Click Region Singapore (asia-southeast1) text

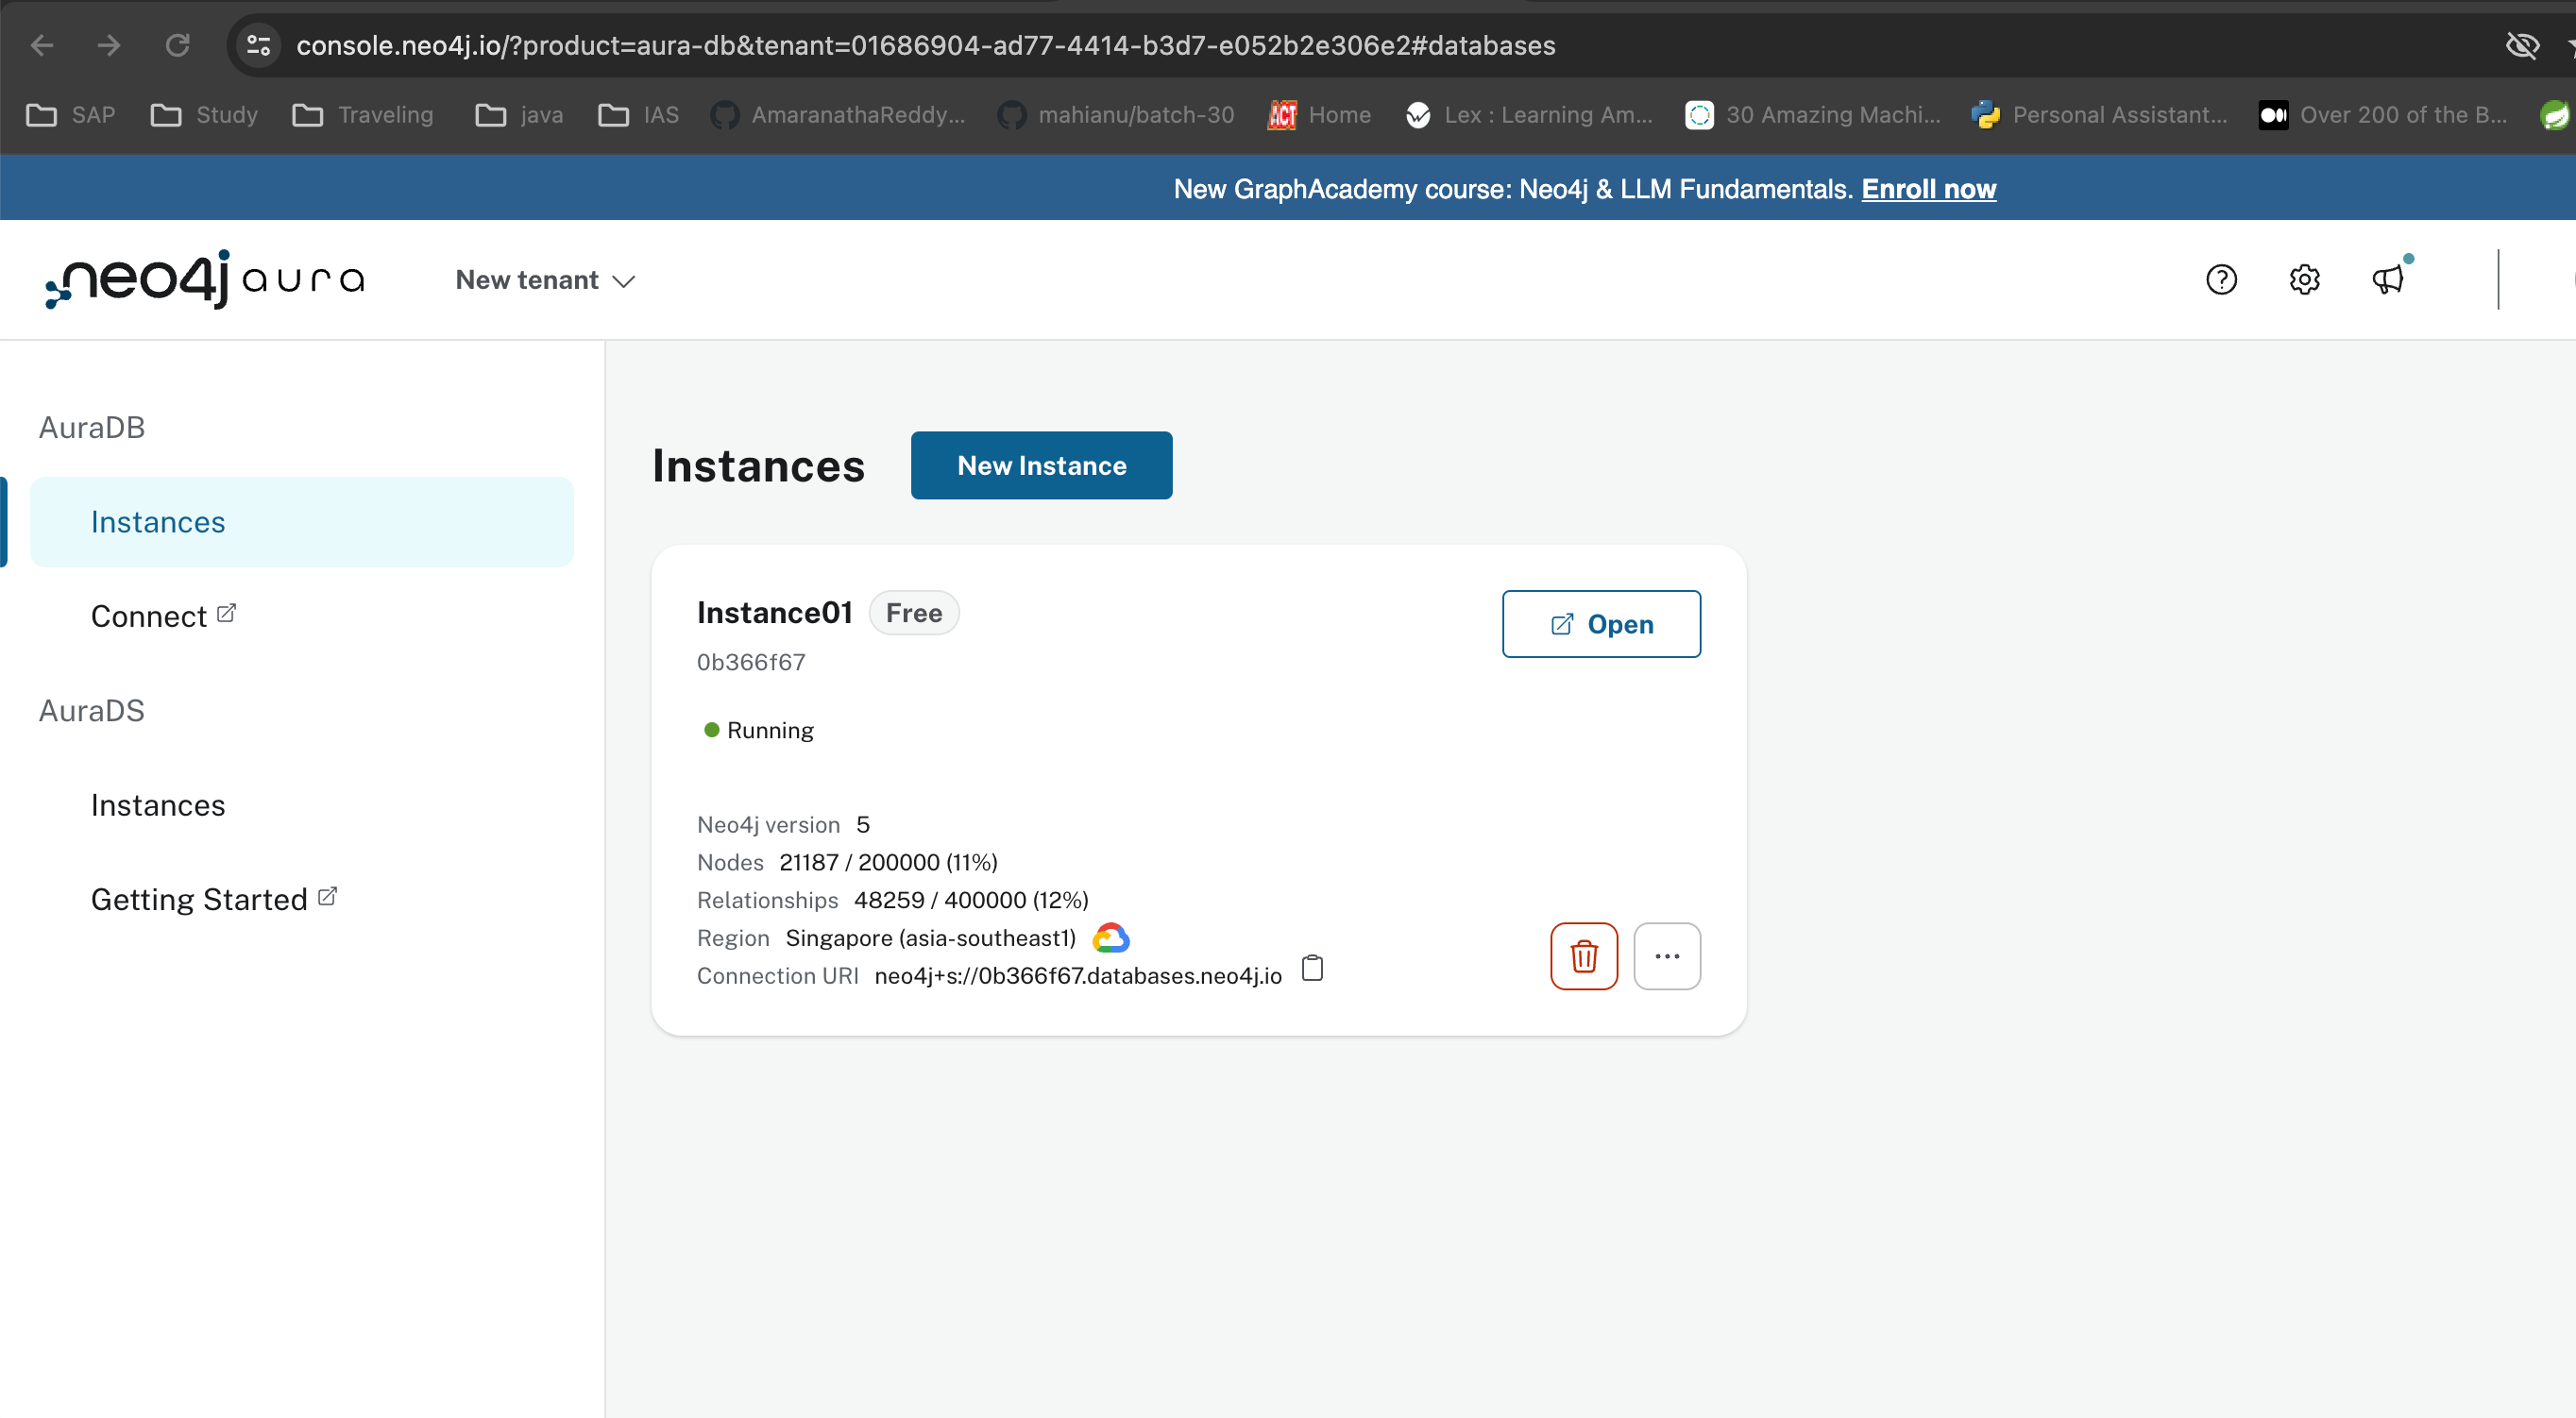point(930,938)
